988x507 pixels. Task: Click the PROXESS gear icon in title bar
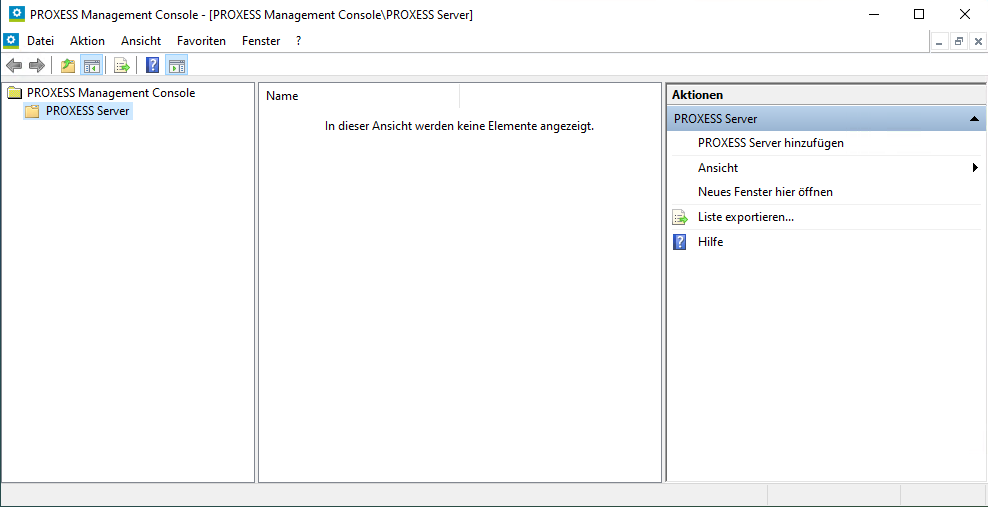[x=16, y=14]
